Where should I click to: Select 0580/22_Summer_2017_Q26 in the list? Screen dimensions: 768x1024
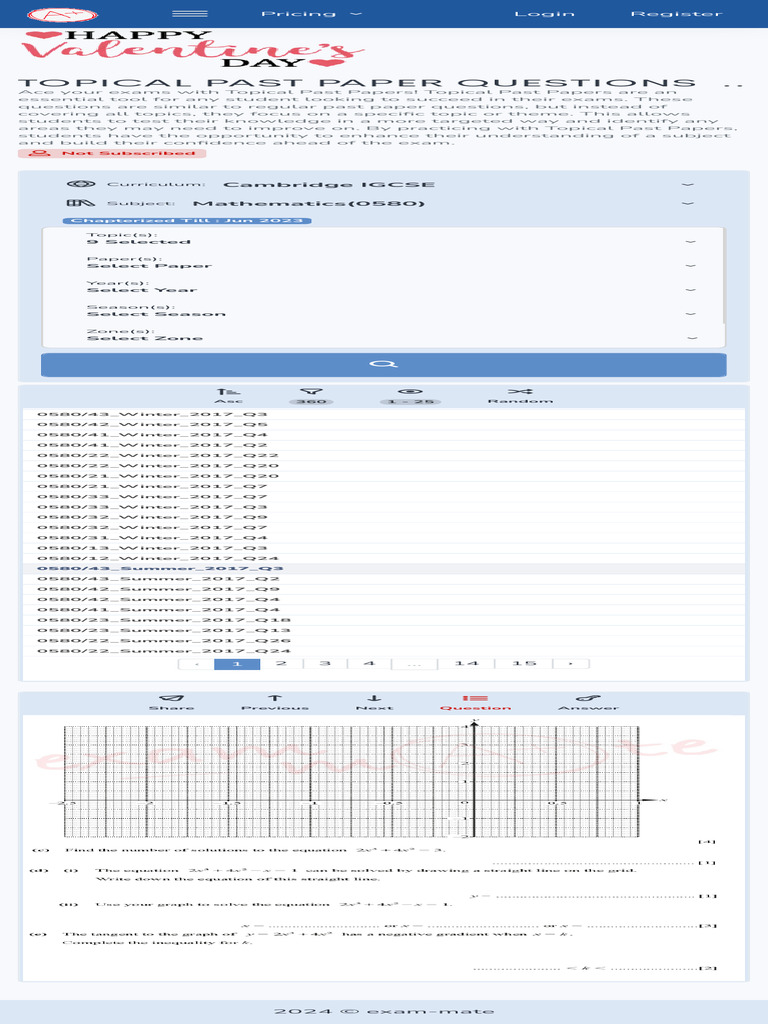tap(384, 641)
